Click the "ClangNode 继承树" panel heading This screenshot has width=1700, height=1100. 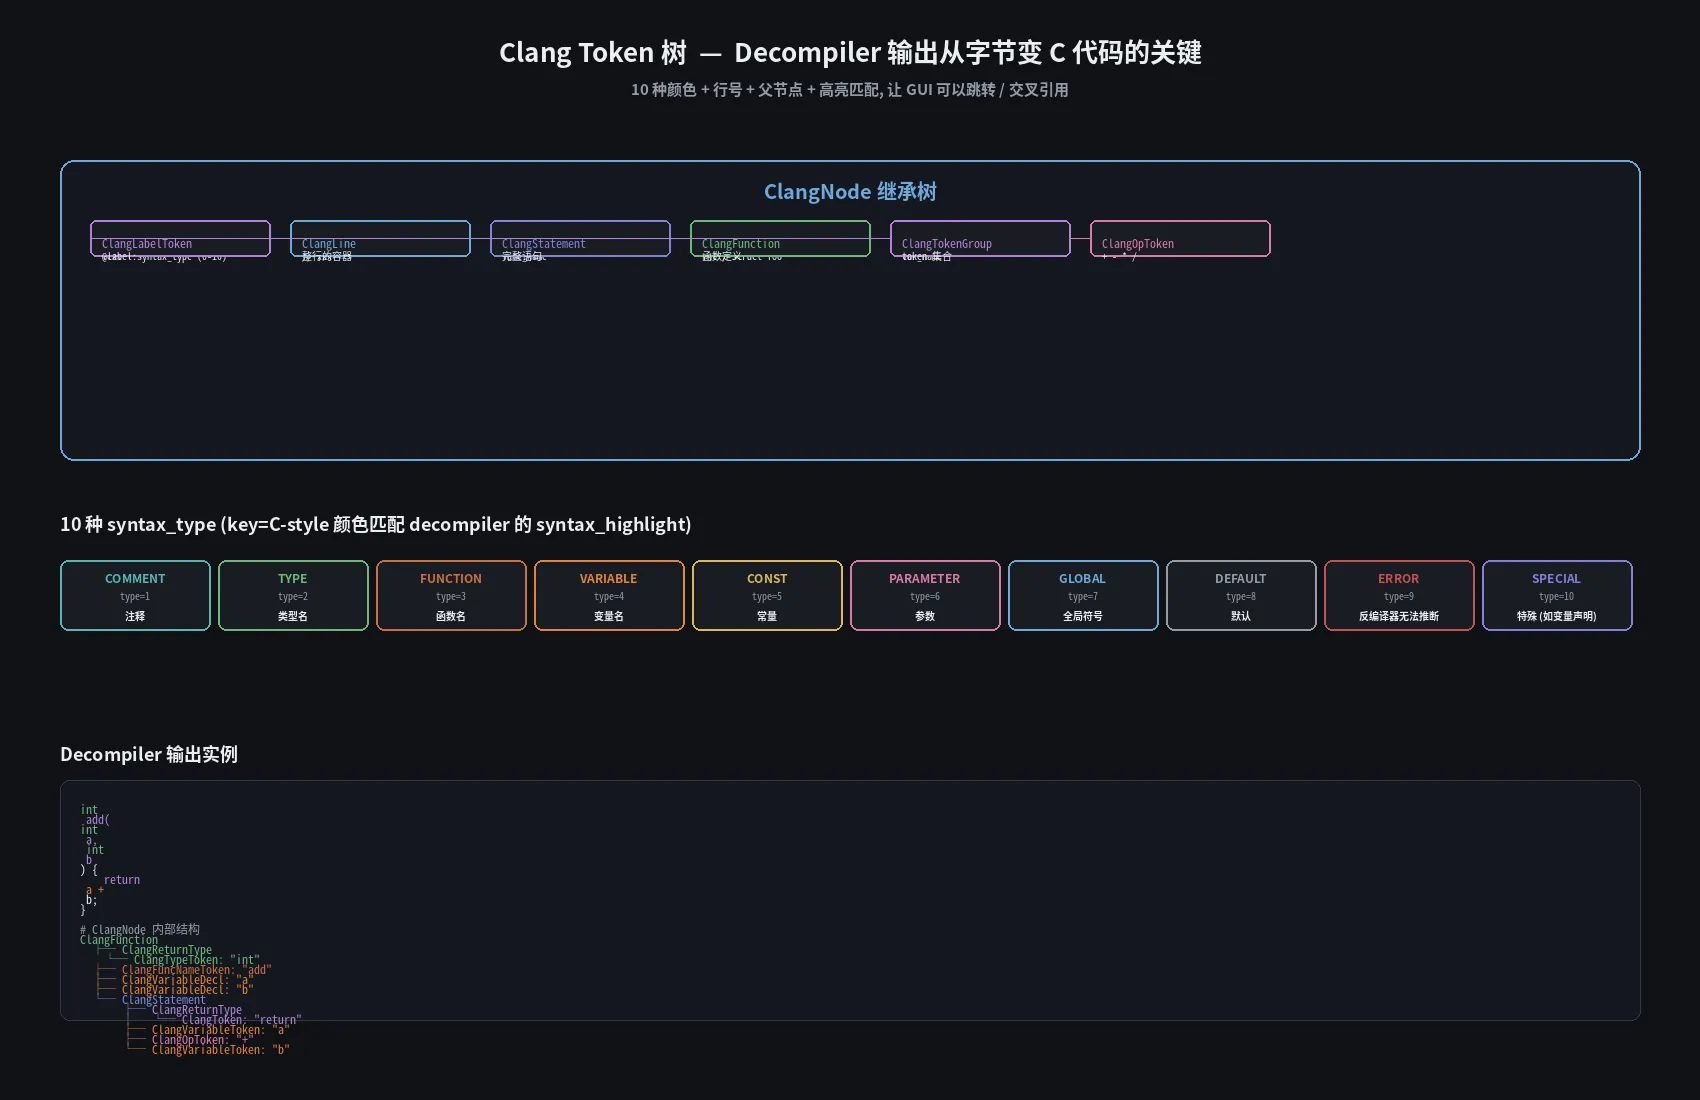[x=850, y=192]
